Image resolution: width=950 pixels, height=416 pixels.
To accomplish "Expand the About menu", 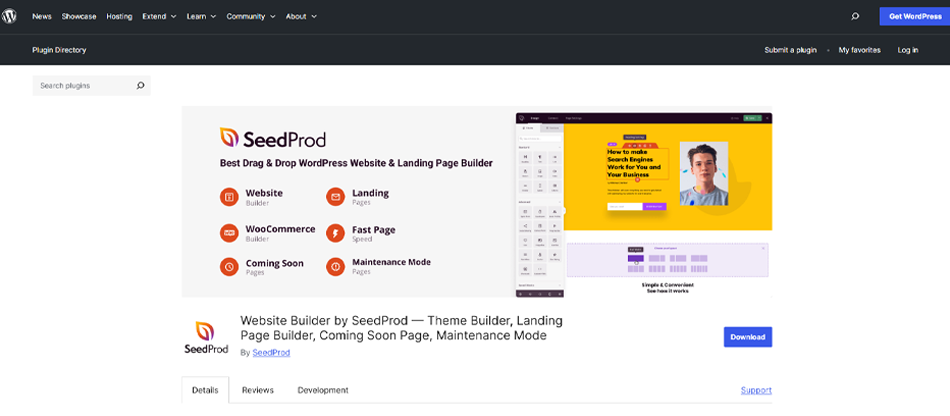I will pyautogui.click(x=301, y=16).
